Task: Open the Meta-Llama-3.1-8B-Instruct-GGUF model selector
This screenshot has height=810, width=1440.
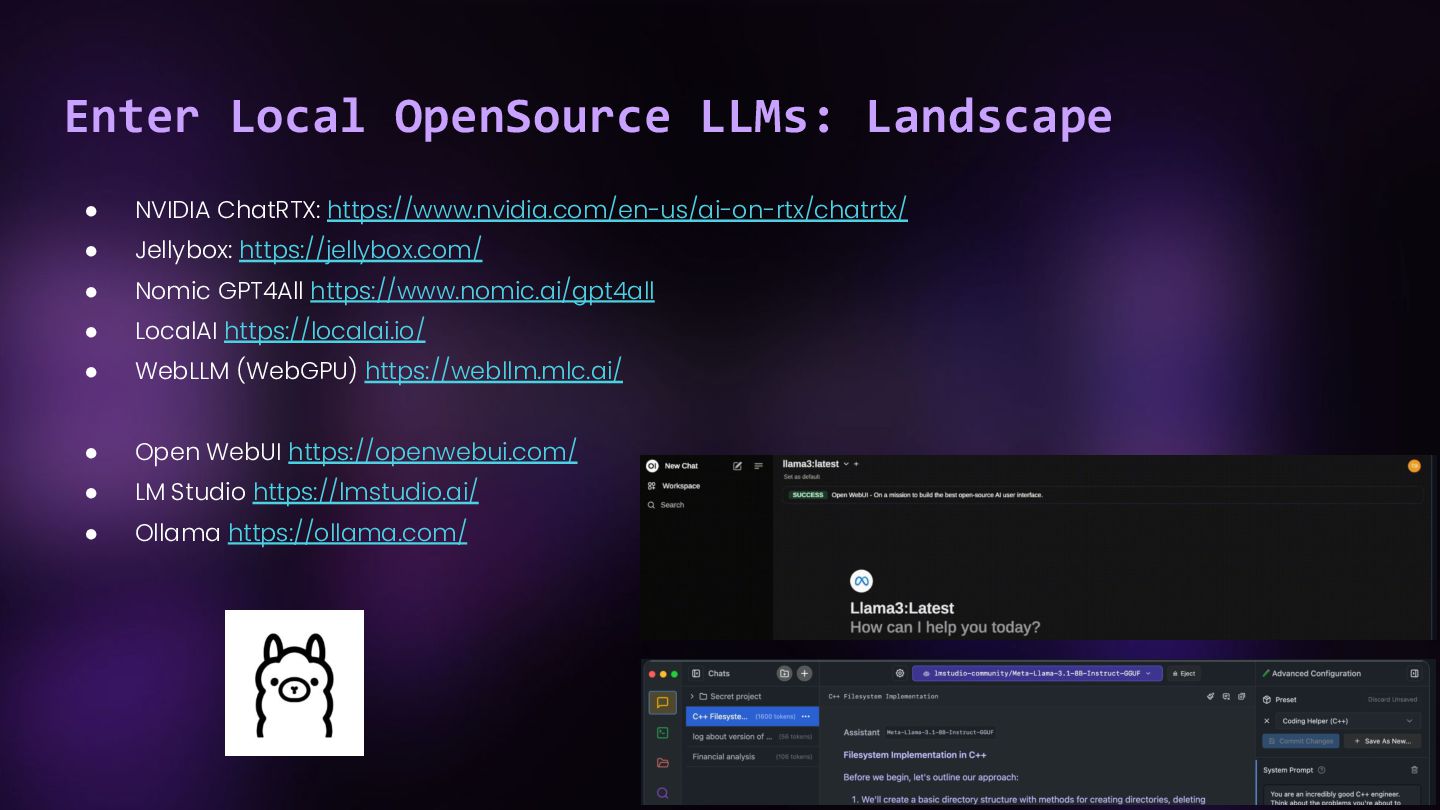Action: tap(1037, 674)
